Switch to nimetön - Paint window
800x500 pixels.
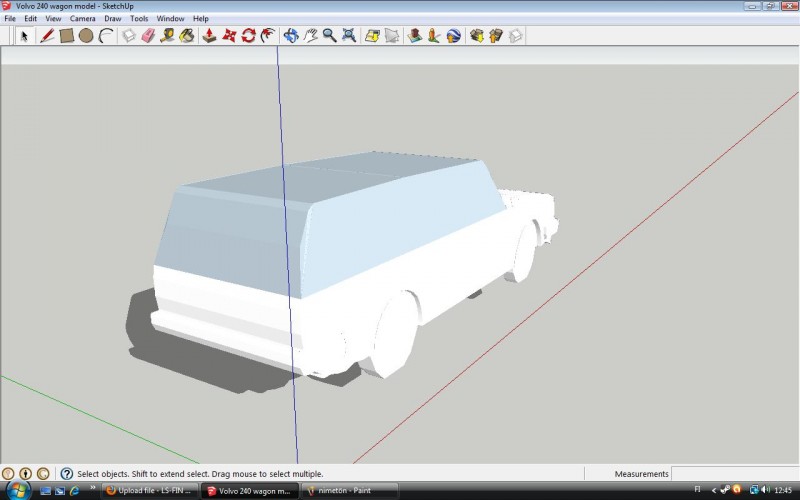tap(350, 491)
